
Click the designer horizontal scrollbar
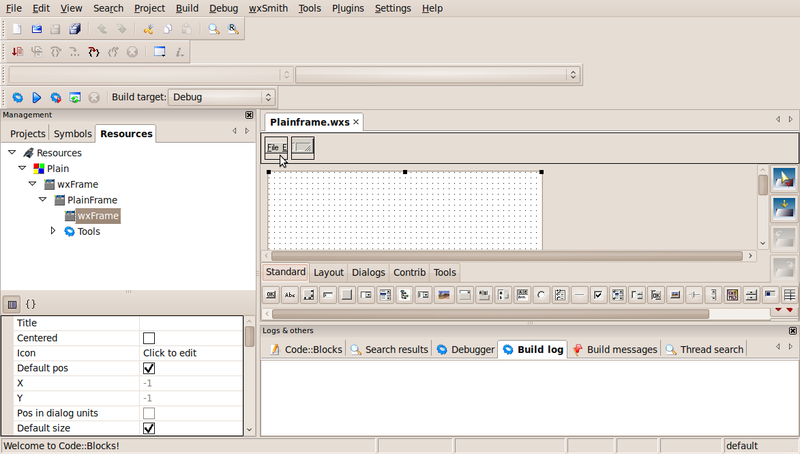(x=507, y=256)
